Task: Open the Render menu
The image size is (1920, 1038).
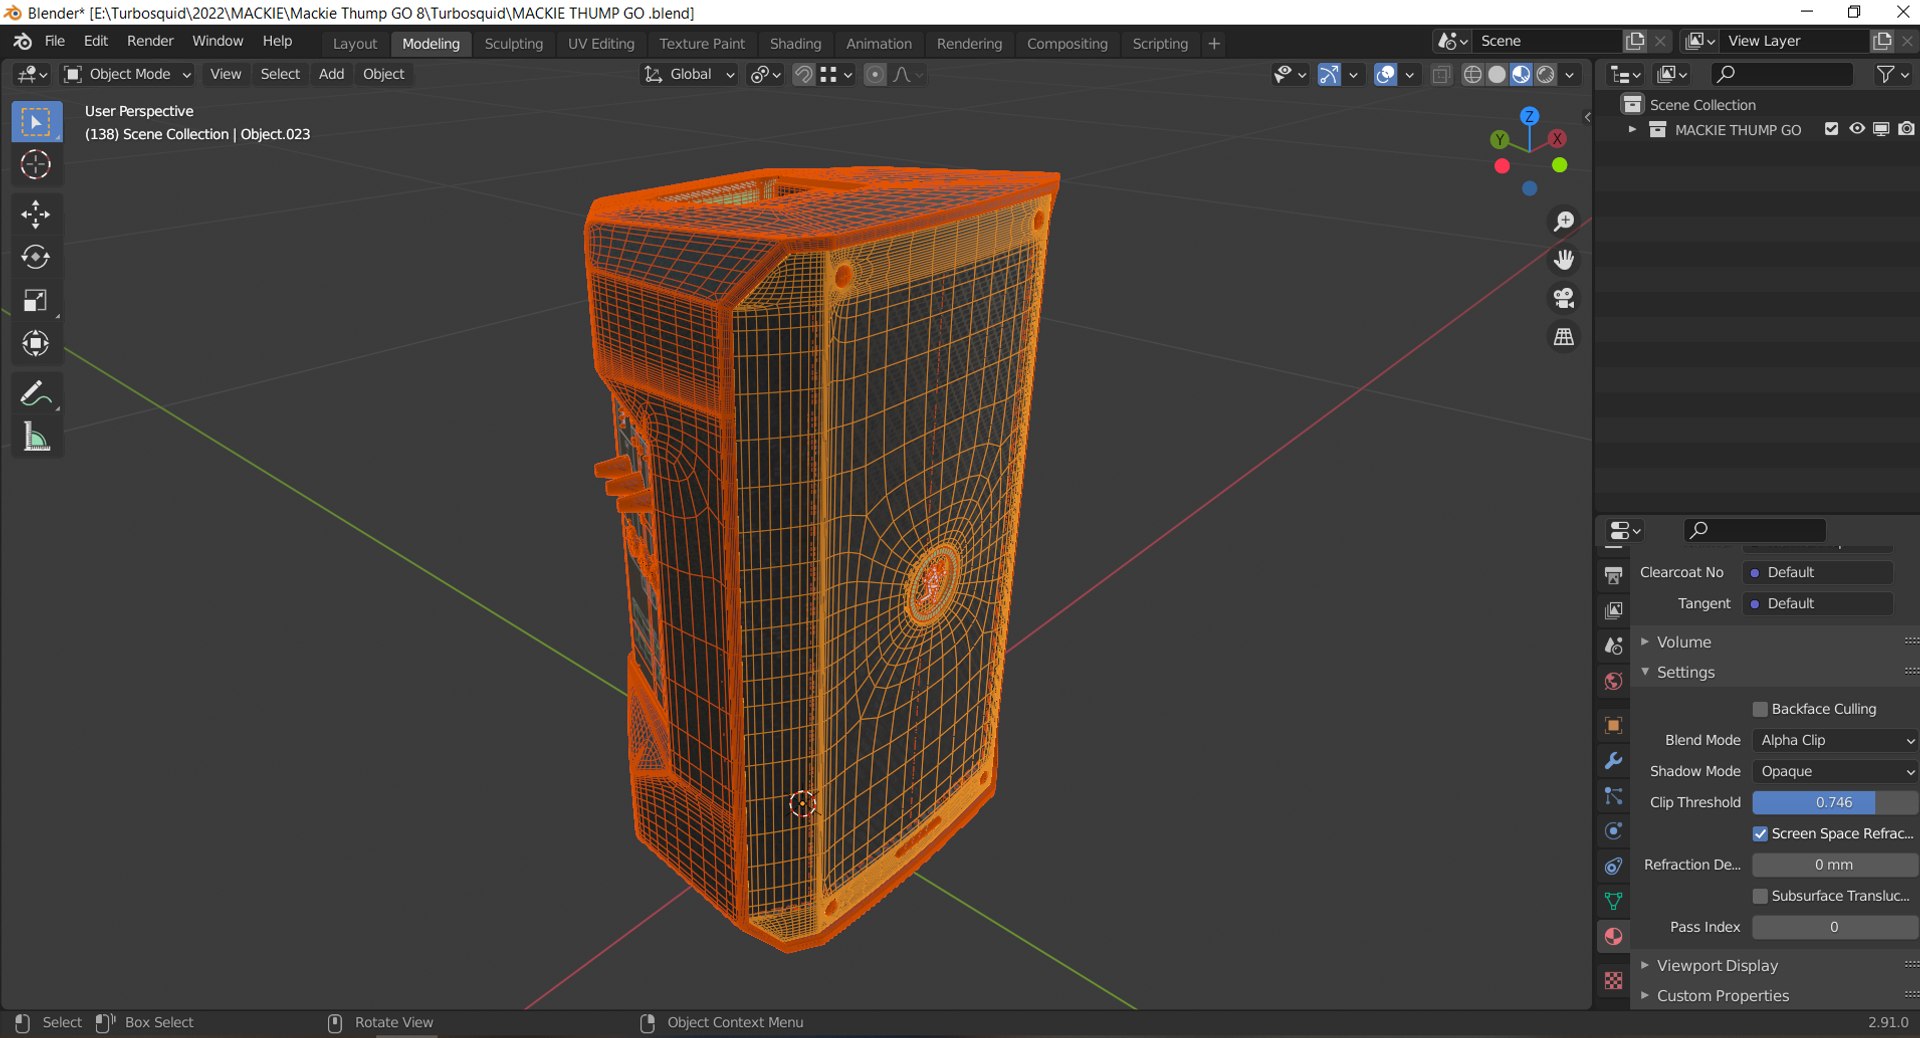Action: coord(150,41)
